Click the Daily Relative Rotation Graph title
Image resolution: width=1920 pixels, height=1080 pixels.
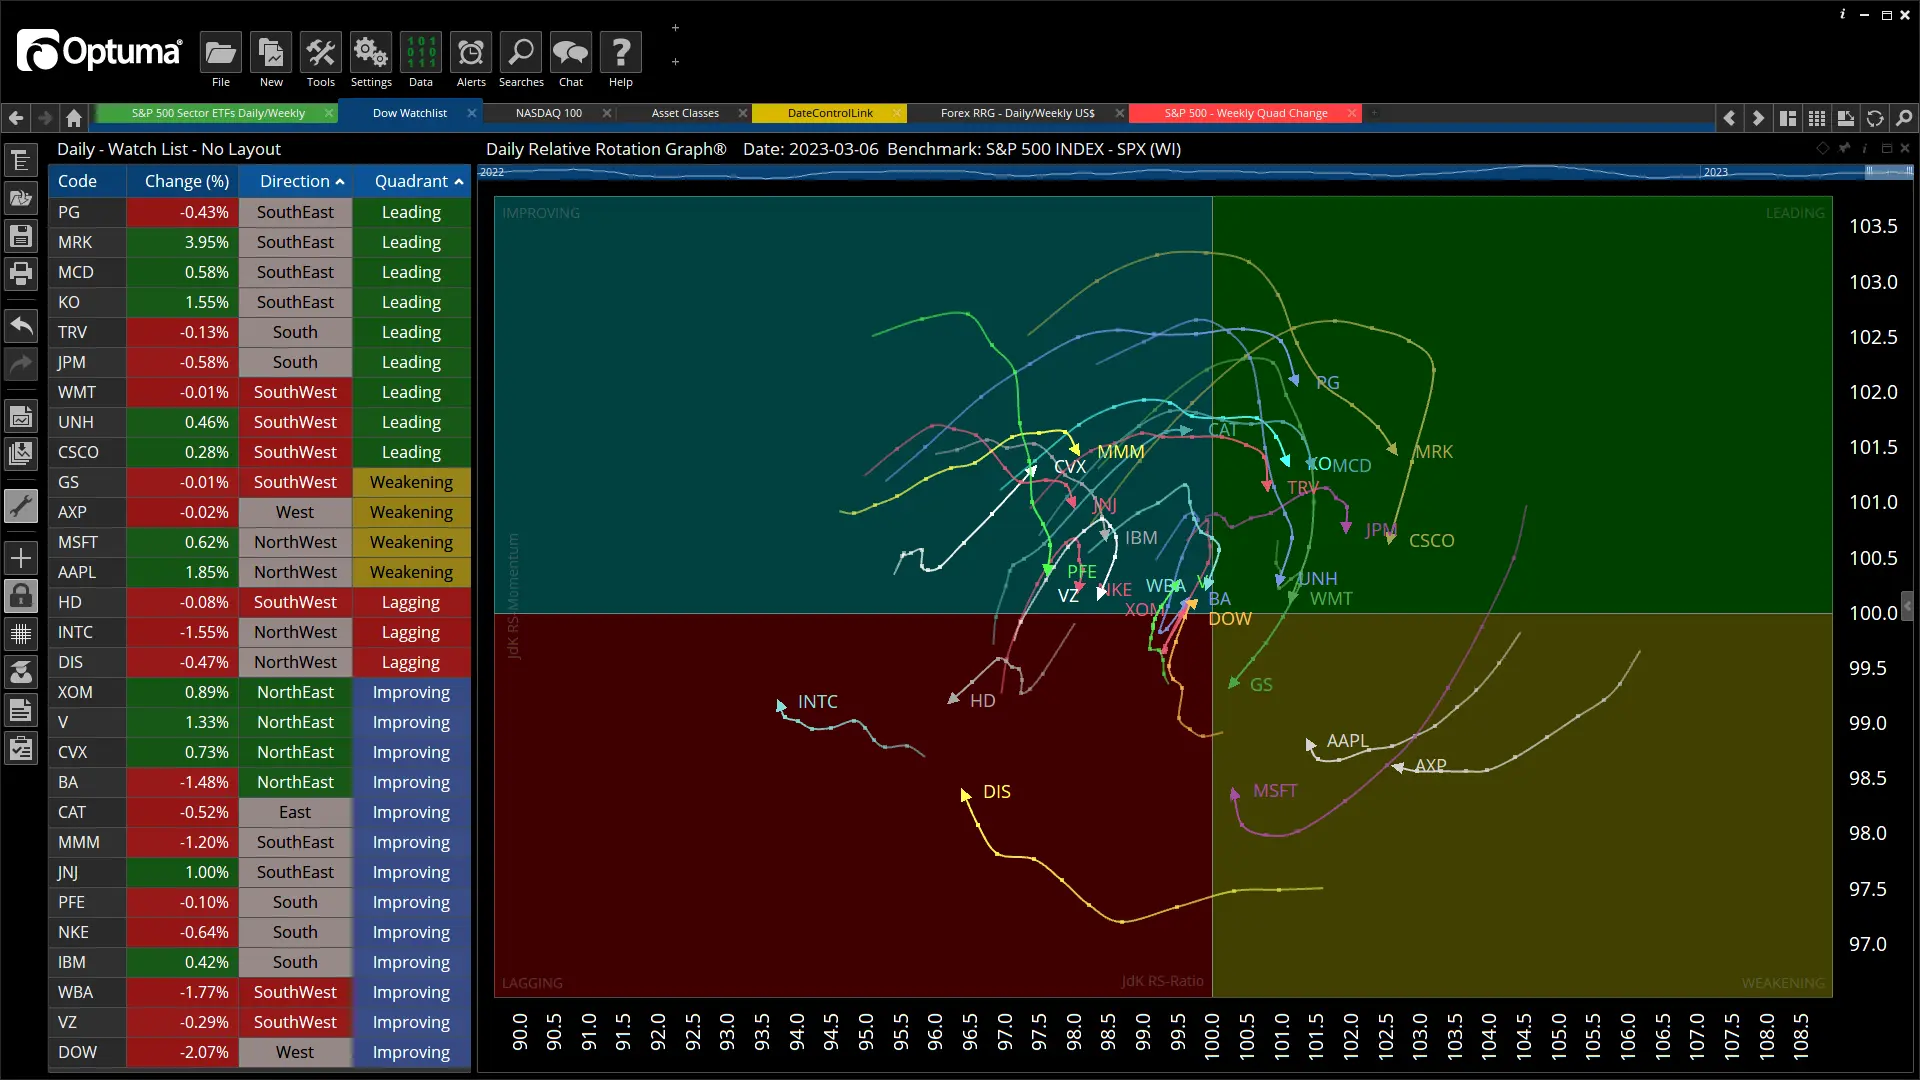(606, 149)
